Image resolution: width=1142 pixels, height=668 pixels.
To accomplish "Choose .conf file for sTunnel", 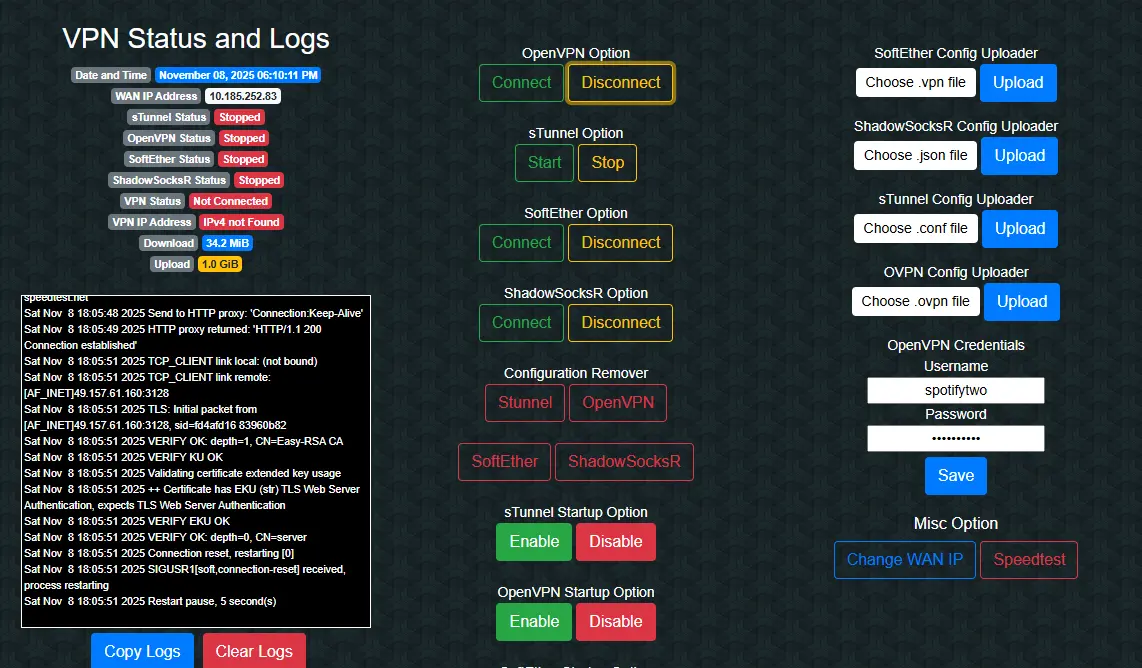I will 915,228.
